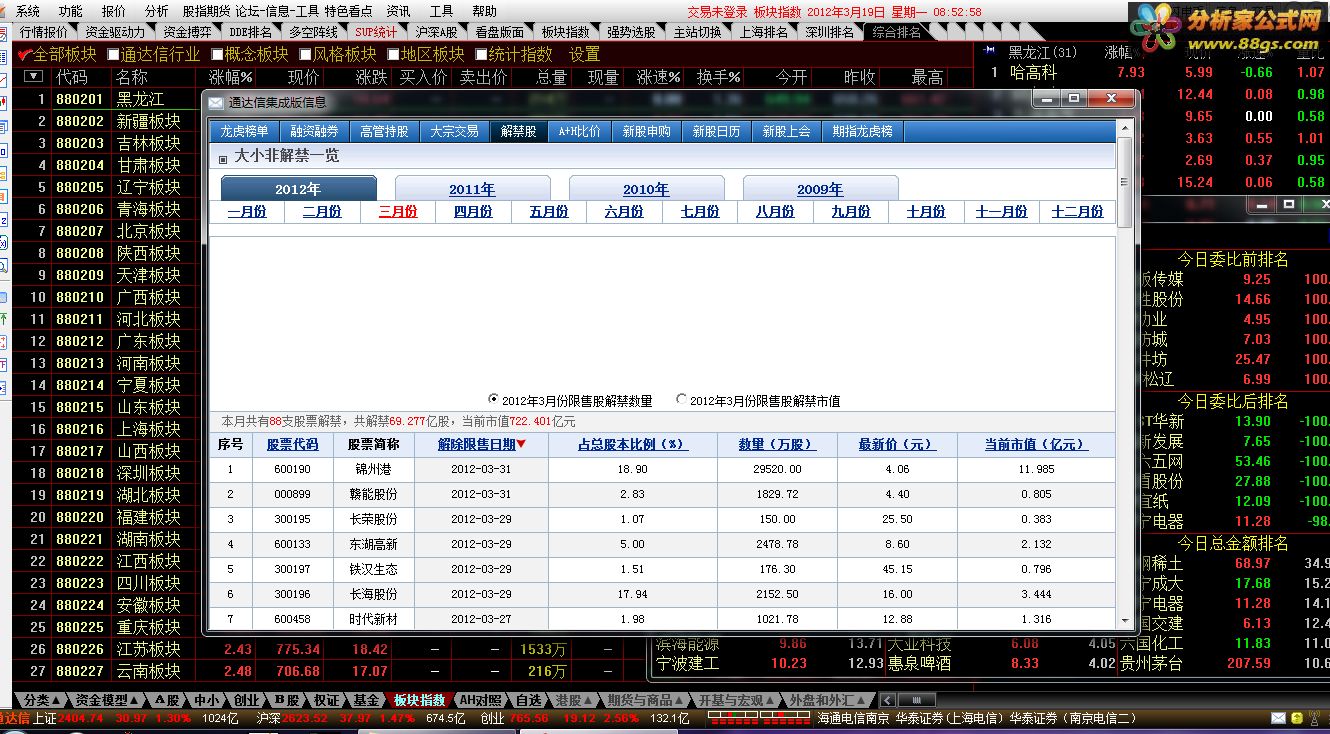Expand the 资金模型 bottom tab menu
This screenshot has height=734, width=1330.
(107, 700)
